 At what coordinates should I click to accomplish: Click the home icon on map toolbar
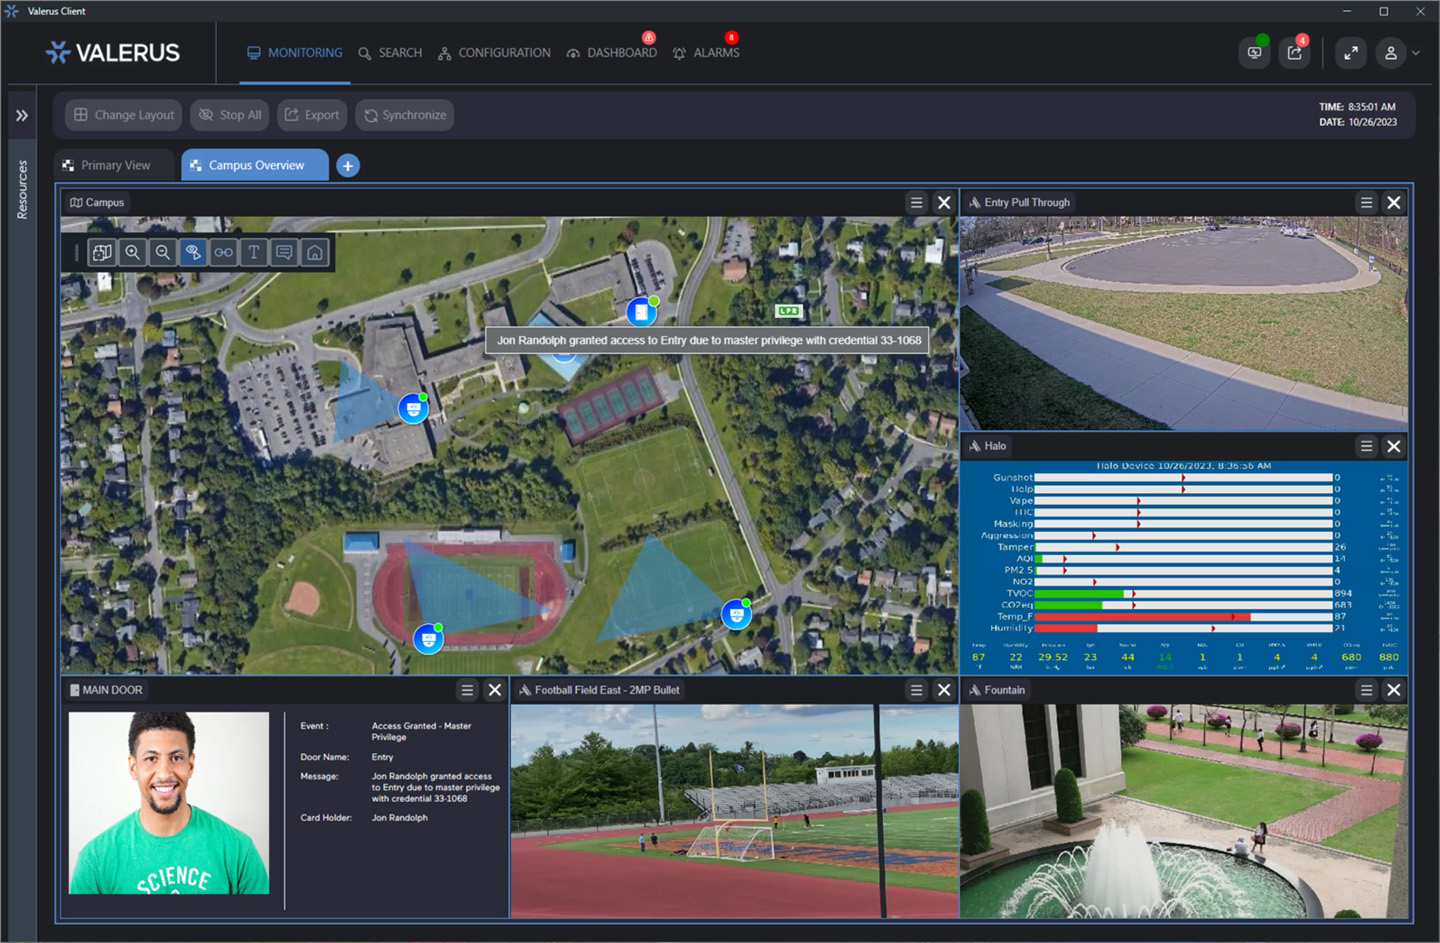[315, 253]
